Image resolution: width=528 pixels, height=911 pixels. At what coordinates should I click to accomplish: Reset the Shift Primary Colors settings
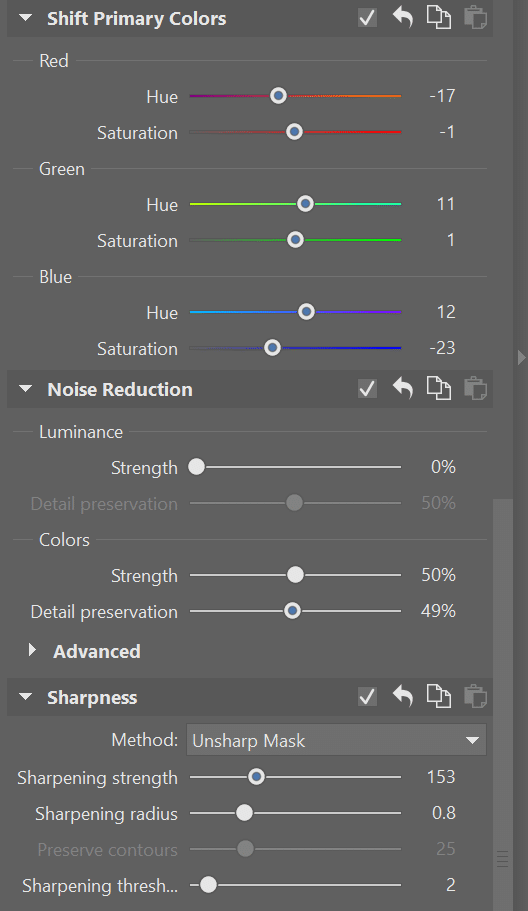403,18
